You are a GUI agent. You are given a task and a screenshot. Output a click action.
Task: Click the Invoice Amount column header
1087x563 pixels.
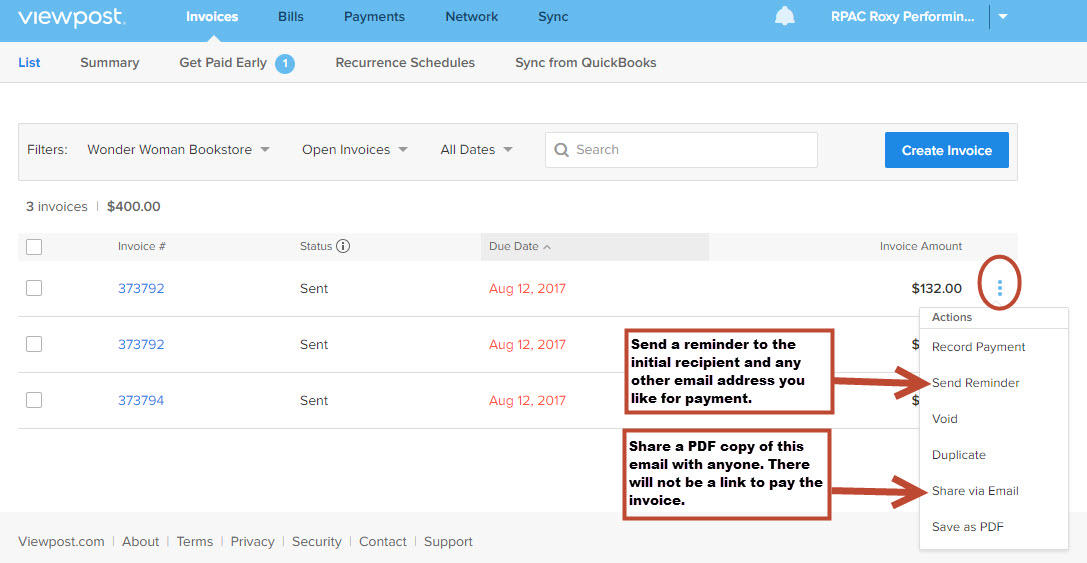coord(921,246)
